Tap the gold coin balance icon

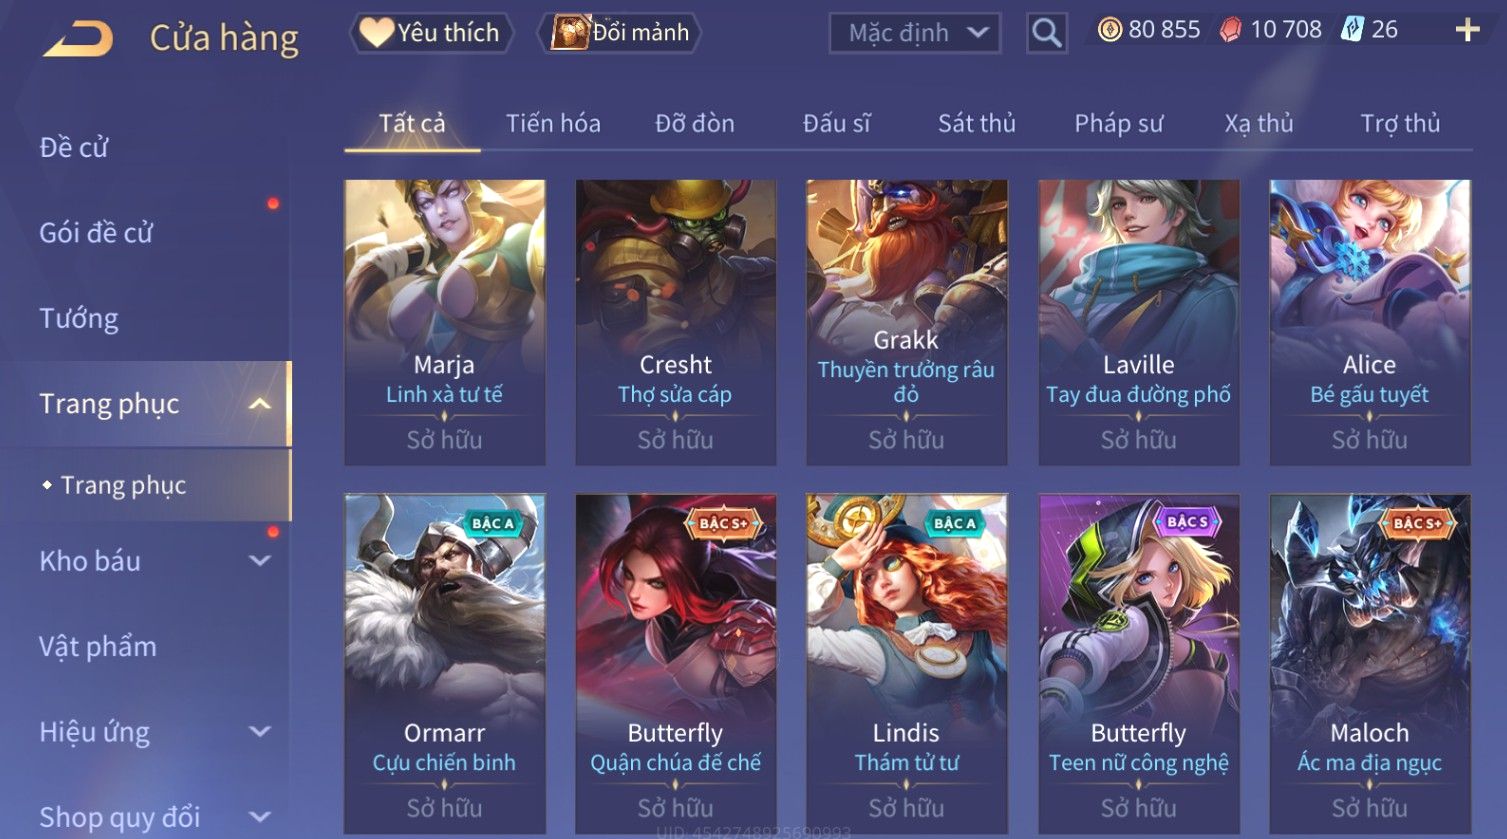[1109, 30]
